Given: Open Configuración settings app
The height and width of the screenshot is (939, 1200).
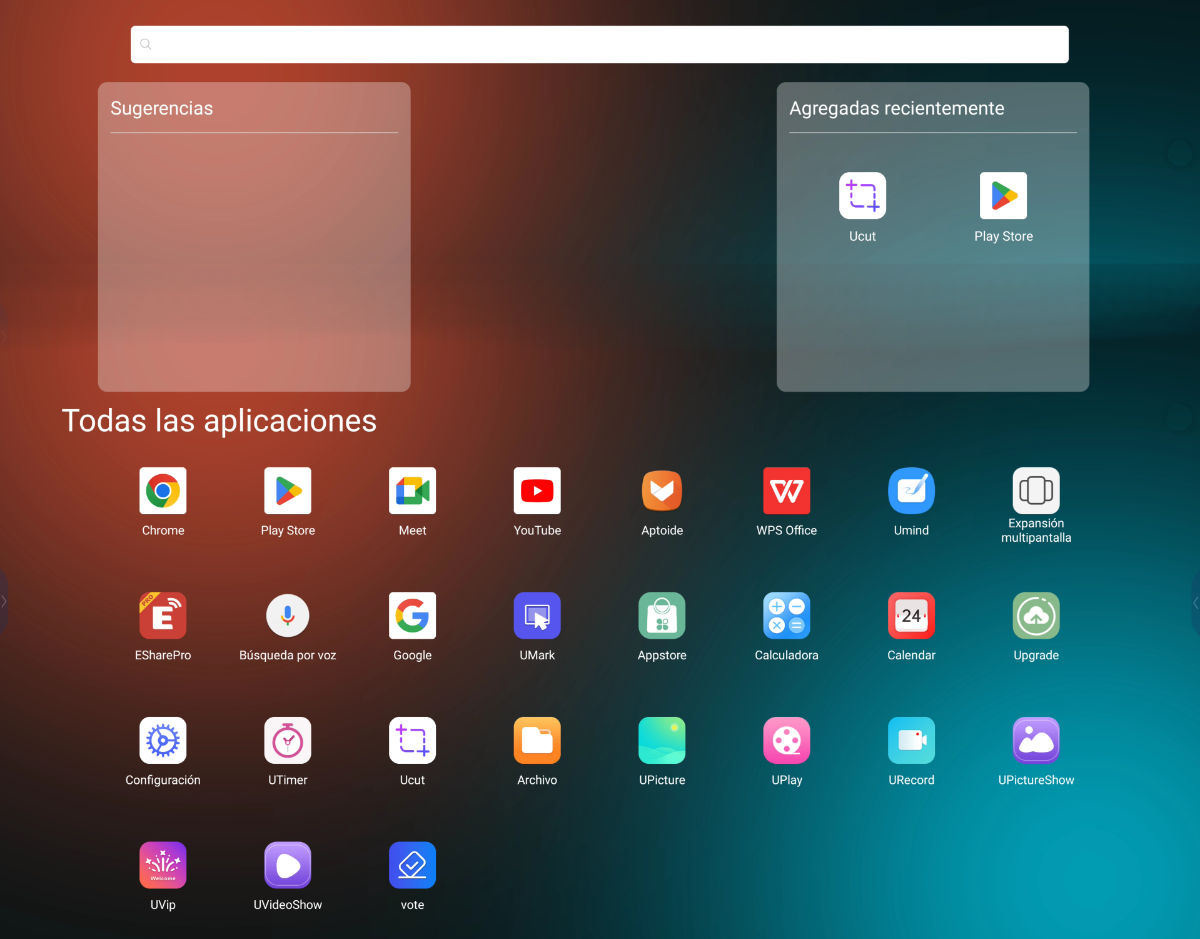Looking at the screenshot, I should pyautogui.click(x=163, y=741).
